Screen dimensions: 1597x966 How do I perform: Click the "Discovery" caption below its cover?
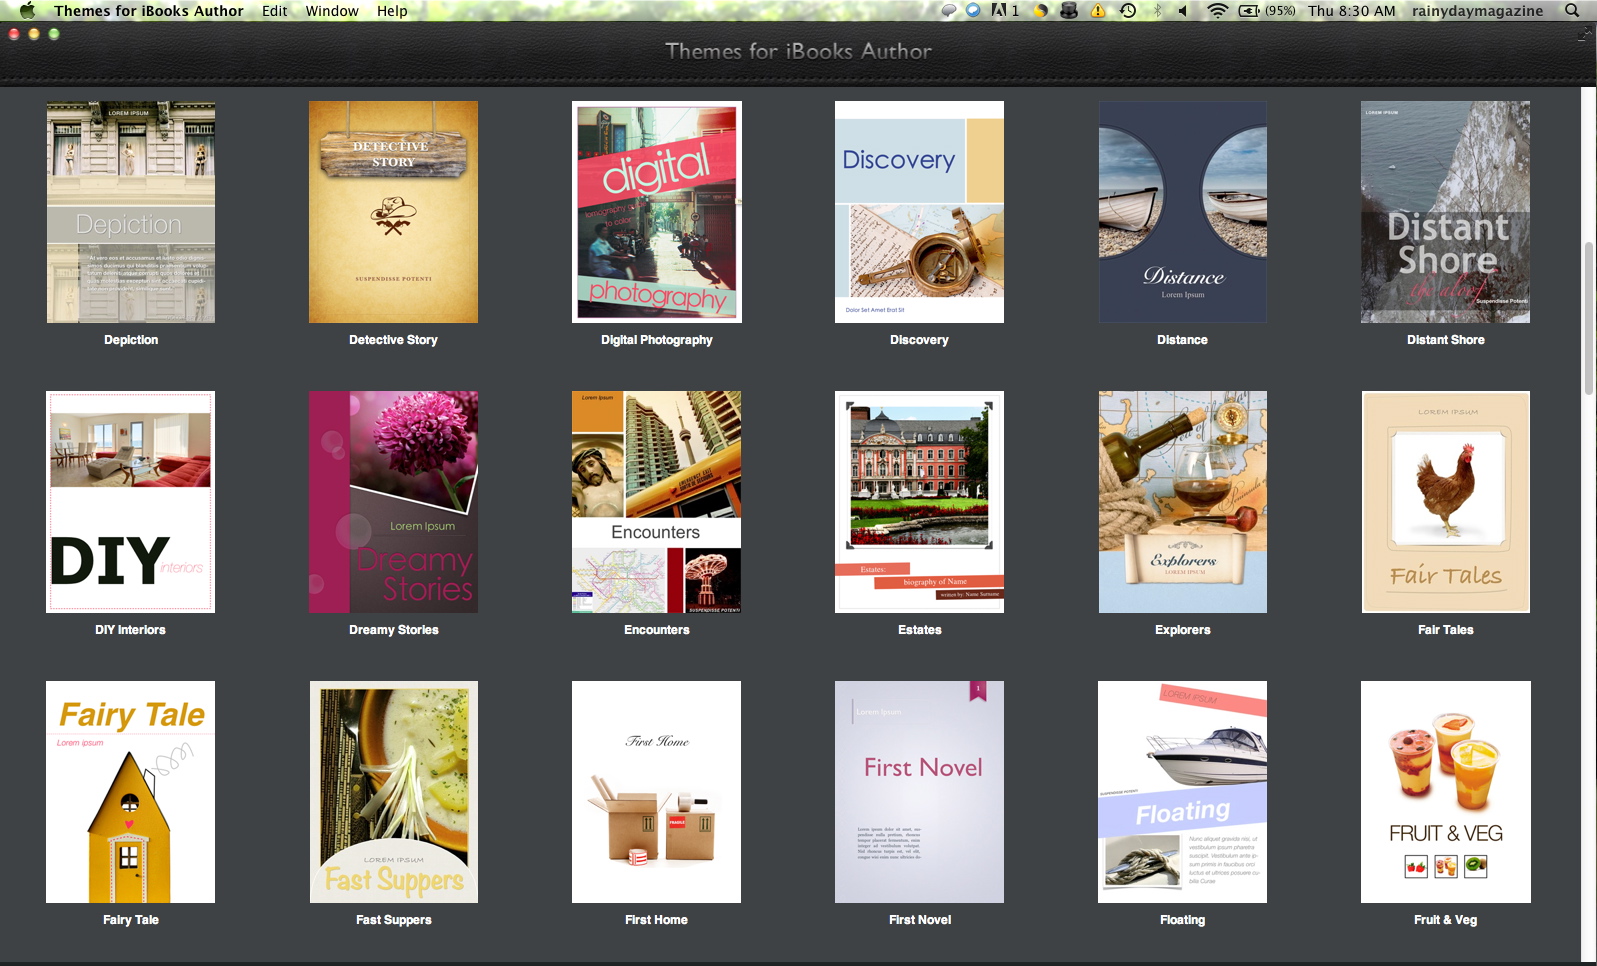pos(919,340)
